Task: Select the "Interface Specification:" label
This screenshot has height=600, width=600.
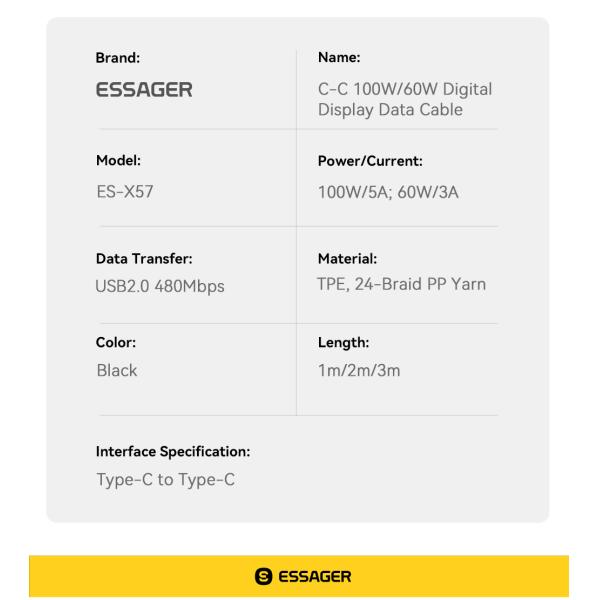Action: pos(172,452)
